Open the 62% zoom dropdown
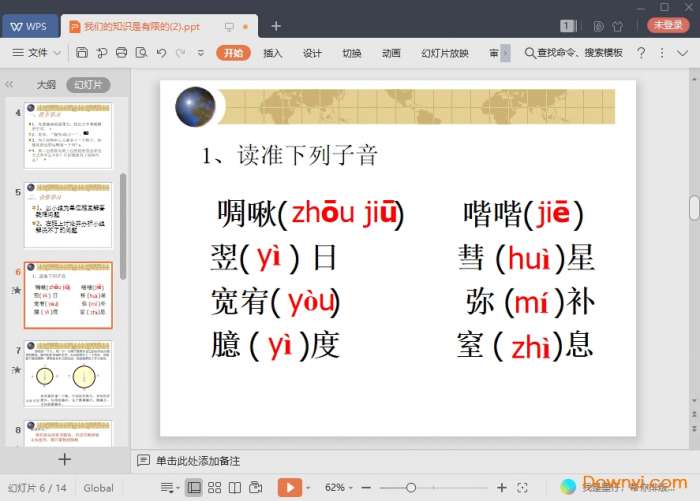 tap(339, 487)
